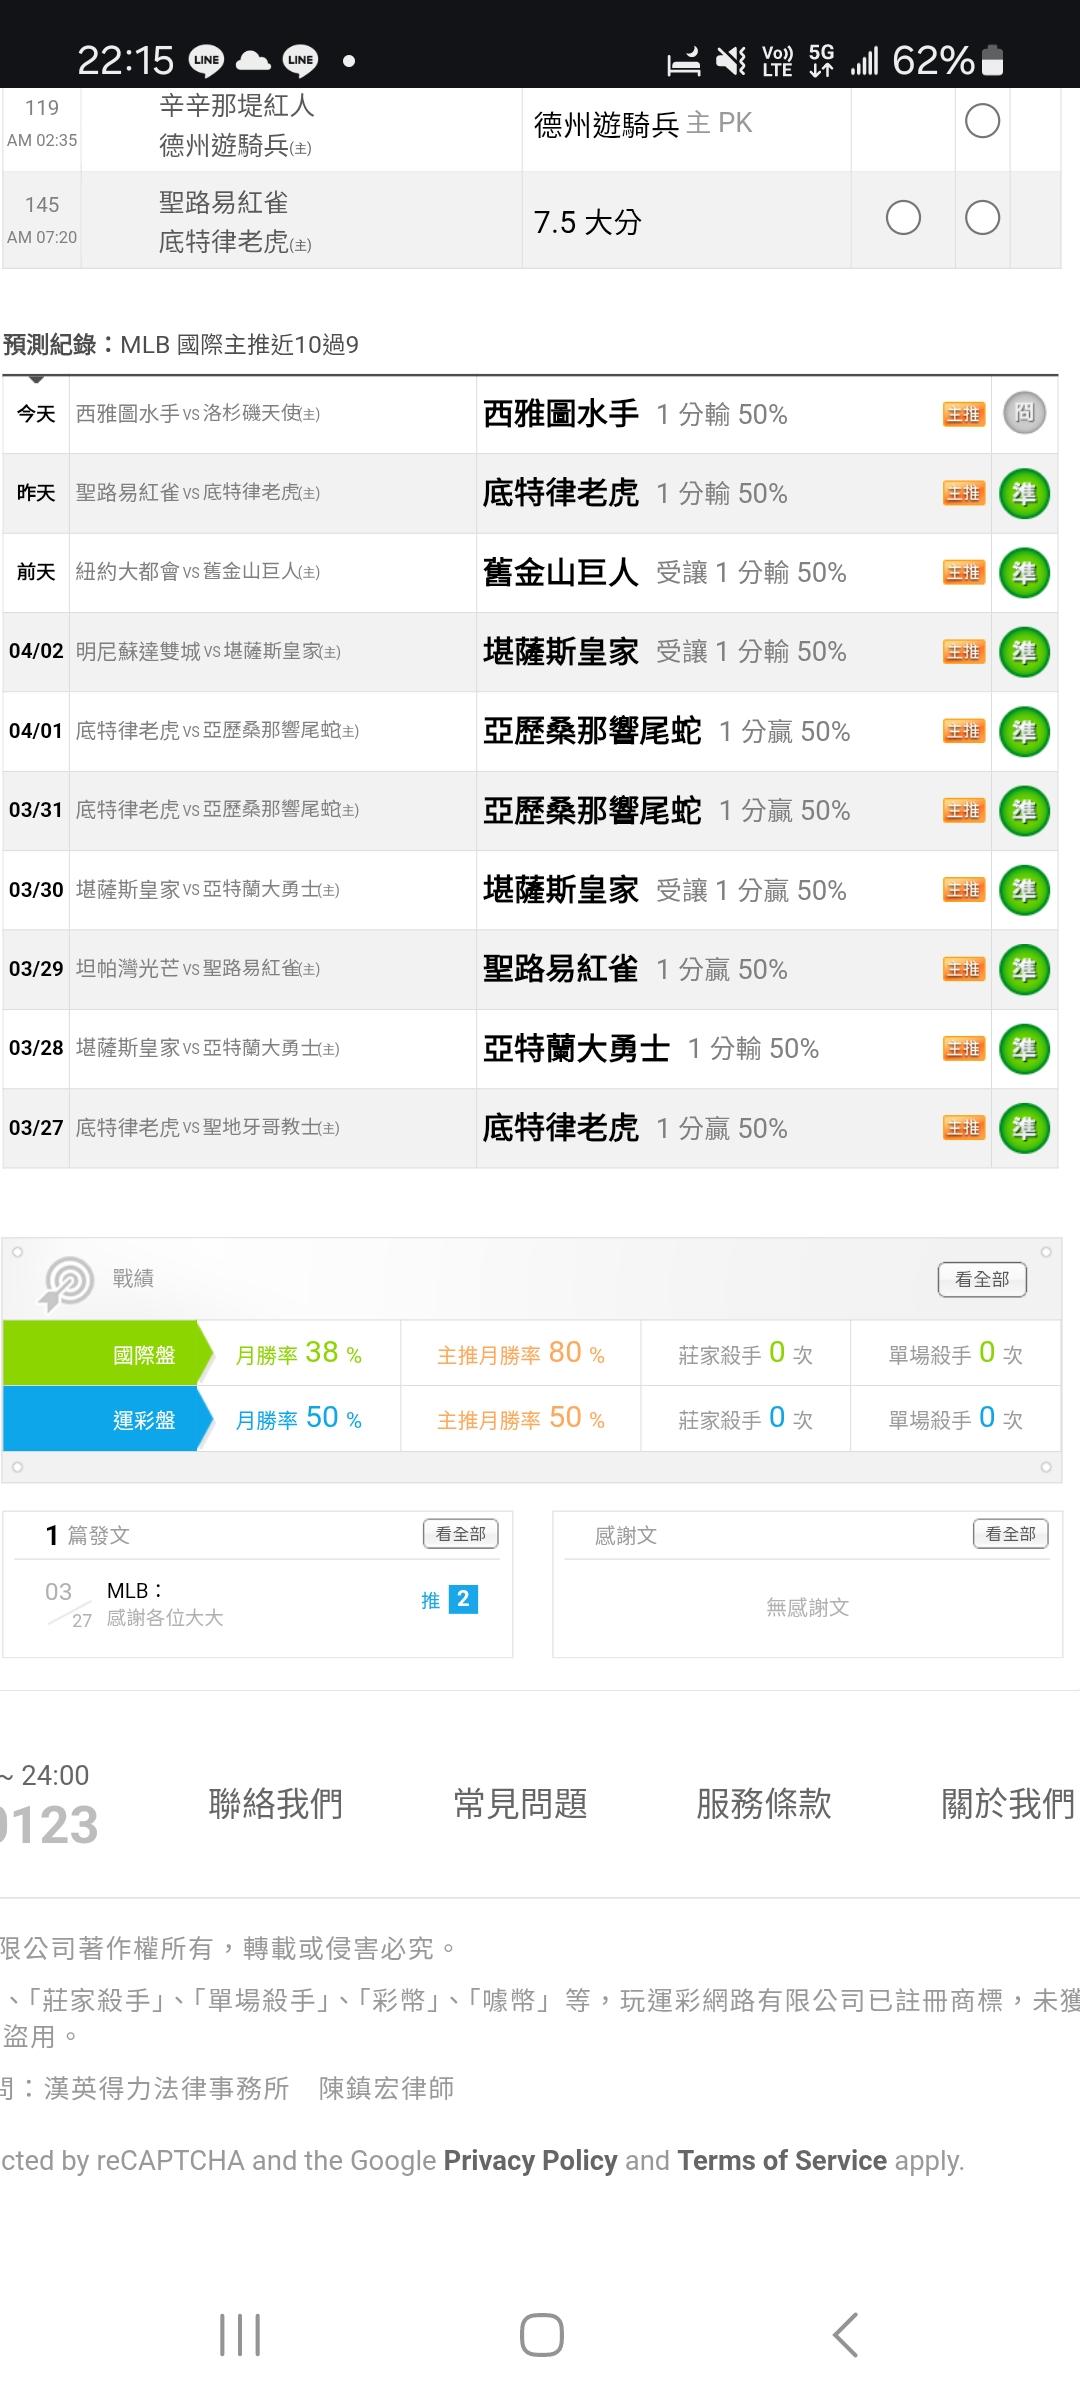Switch to the 國際盤 tab
This screenshot has height=2400, width=1080.
[144, 1355]
